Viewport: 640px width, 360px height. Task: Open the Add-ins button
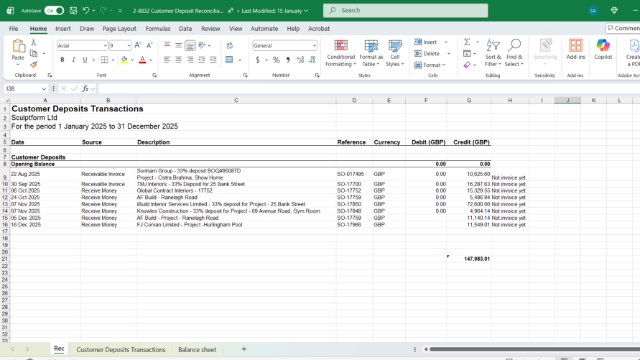coord(576,50)
